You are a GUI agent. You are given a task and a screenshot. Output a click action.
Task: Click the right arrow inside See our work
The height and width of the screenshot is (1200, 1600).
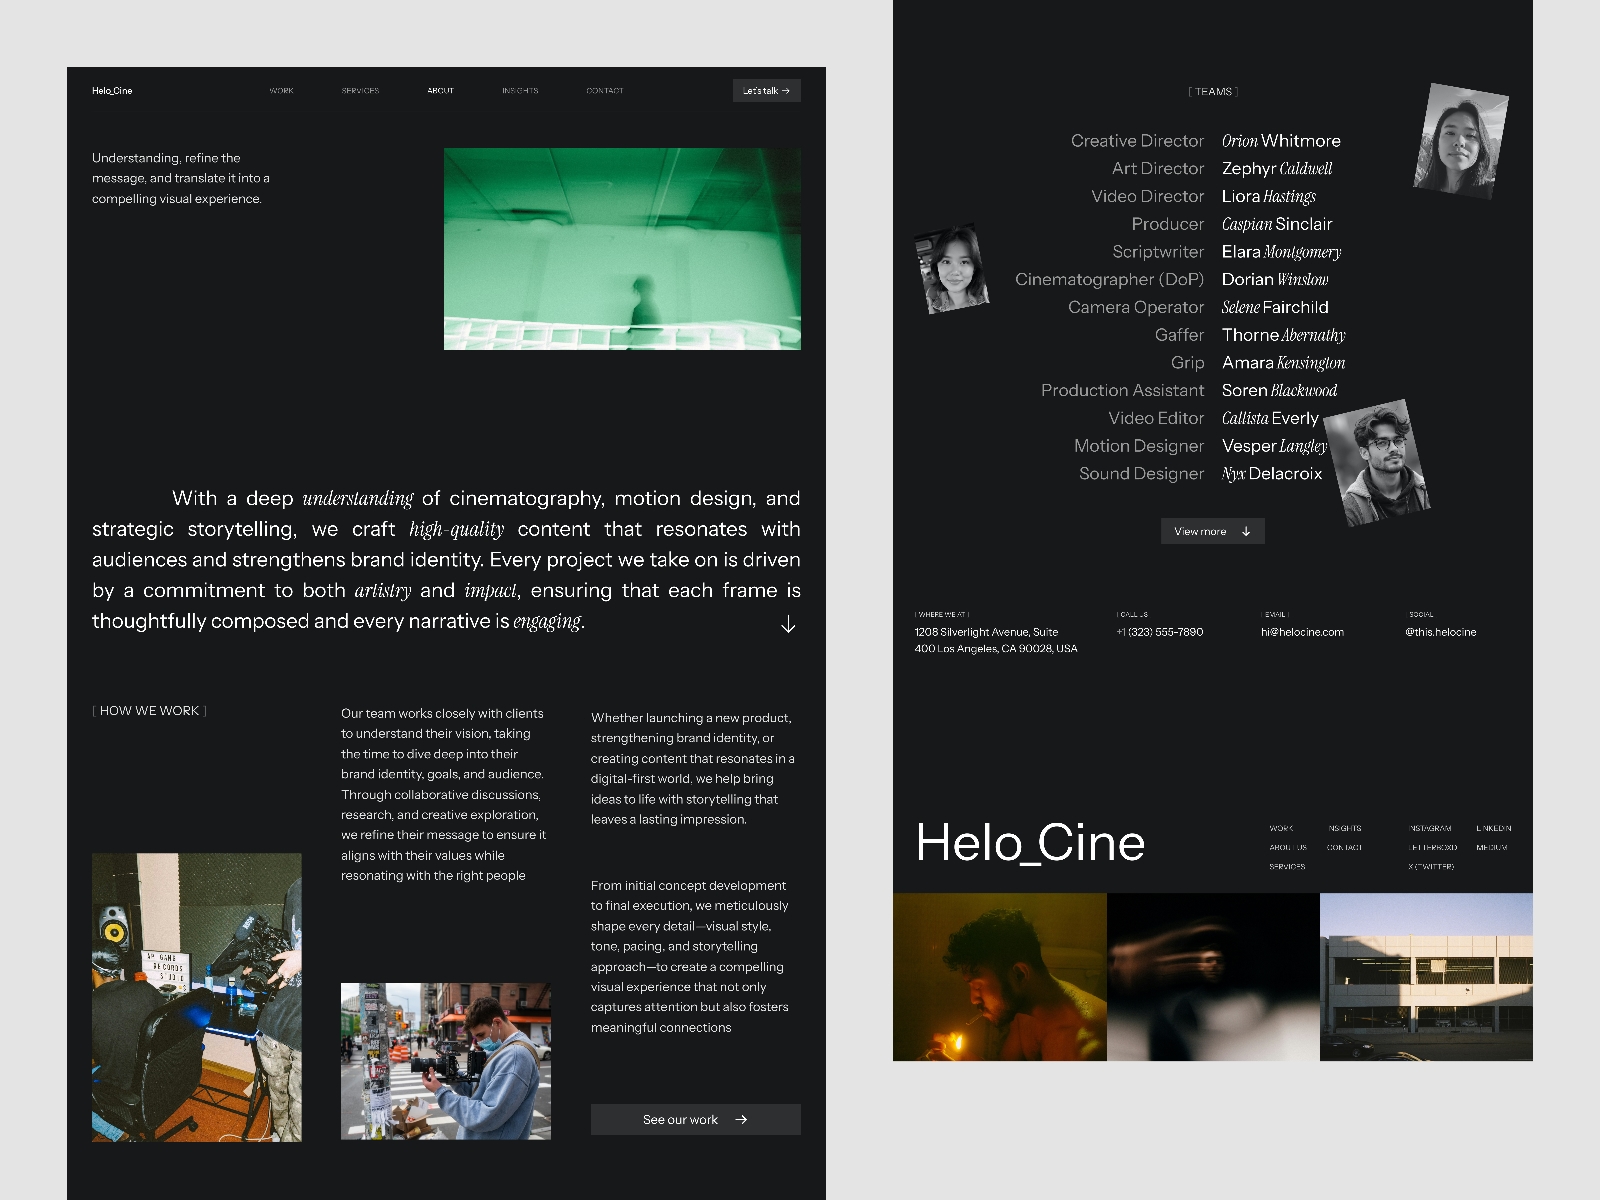[x=742, y=1120]
